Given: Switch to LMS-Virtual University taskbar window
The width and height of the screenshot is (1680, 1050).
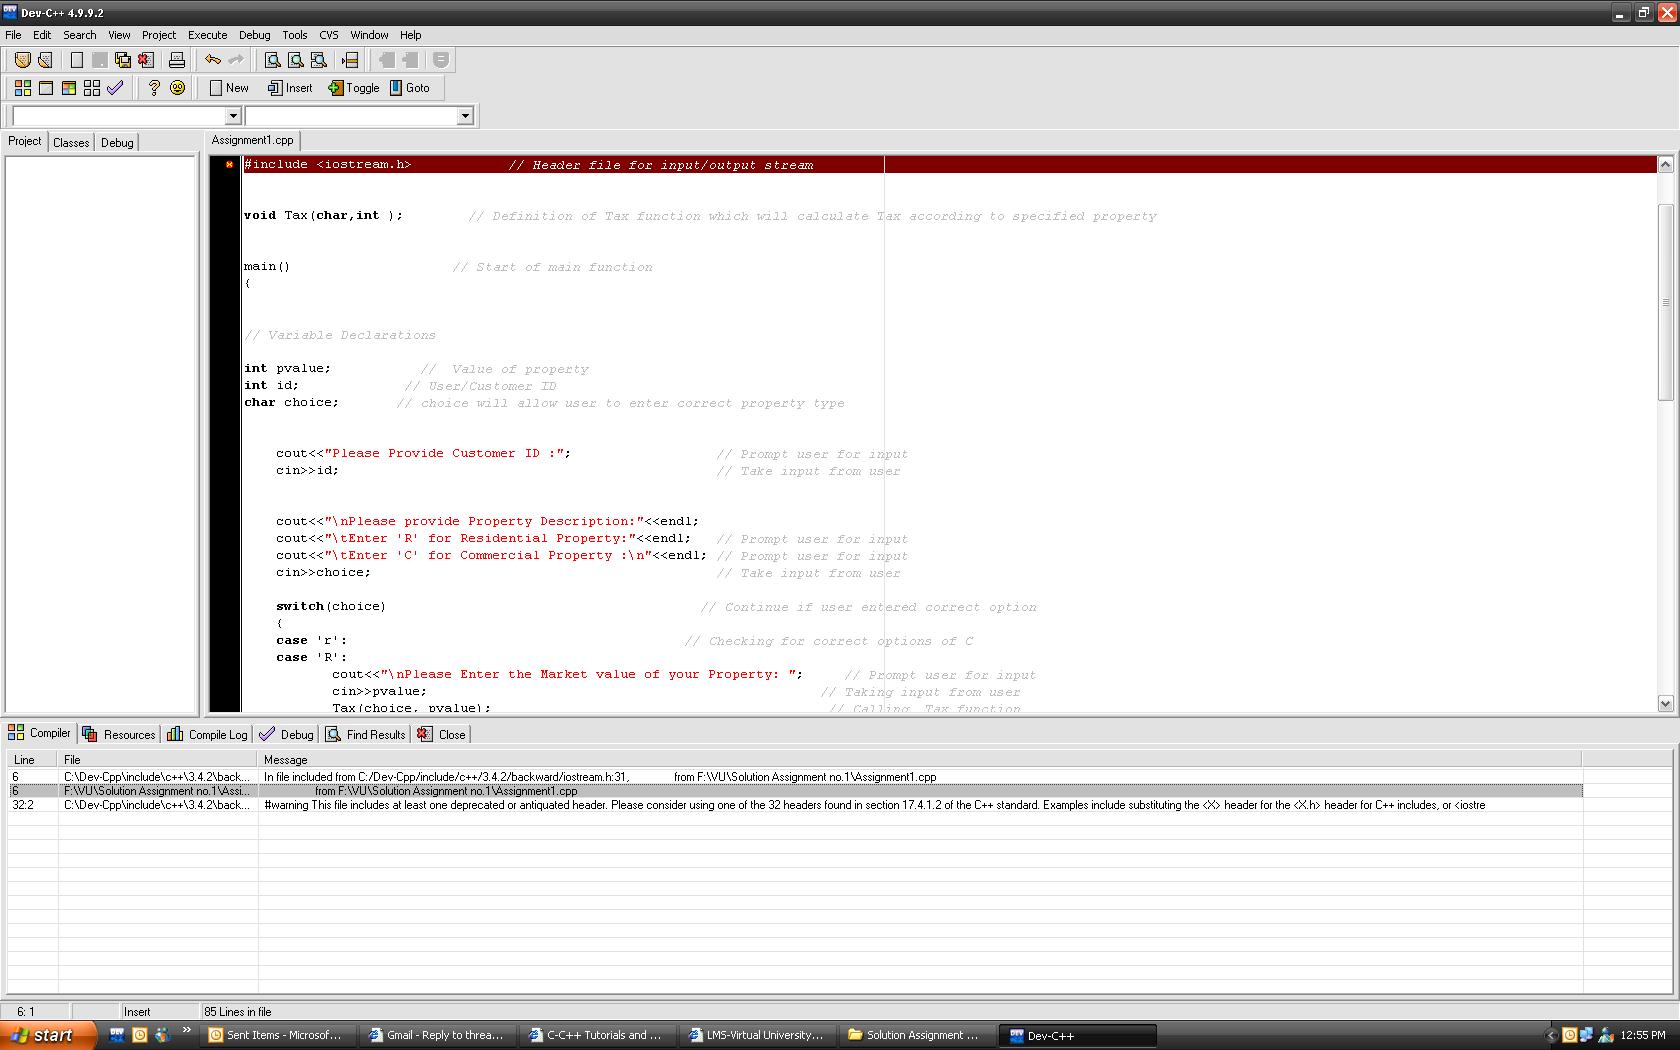Looking at the screenshot, I should (757, 1035).
